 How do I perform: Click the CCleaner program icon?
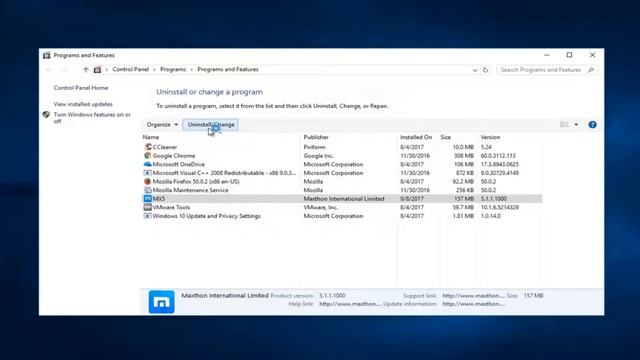(148, 147)
